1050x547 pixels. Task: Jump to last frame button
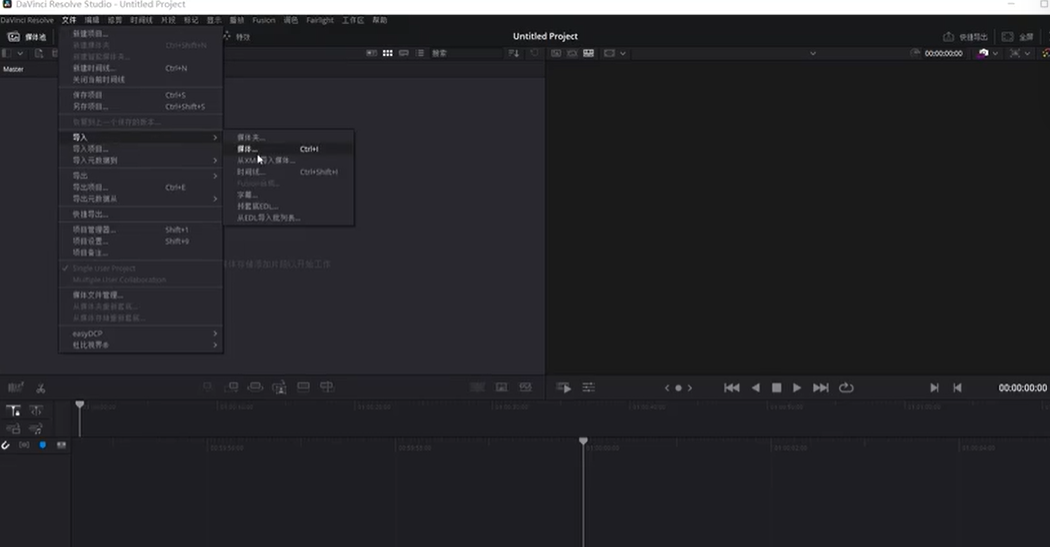821,388
